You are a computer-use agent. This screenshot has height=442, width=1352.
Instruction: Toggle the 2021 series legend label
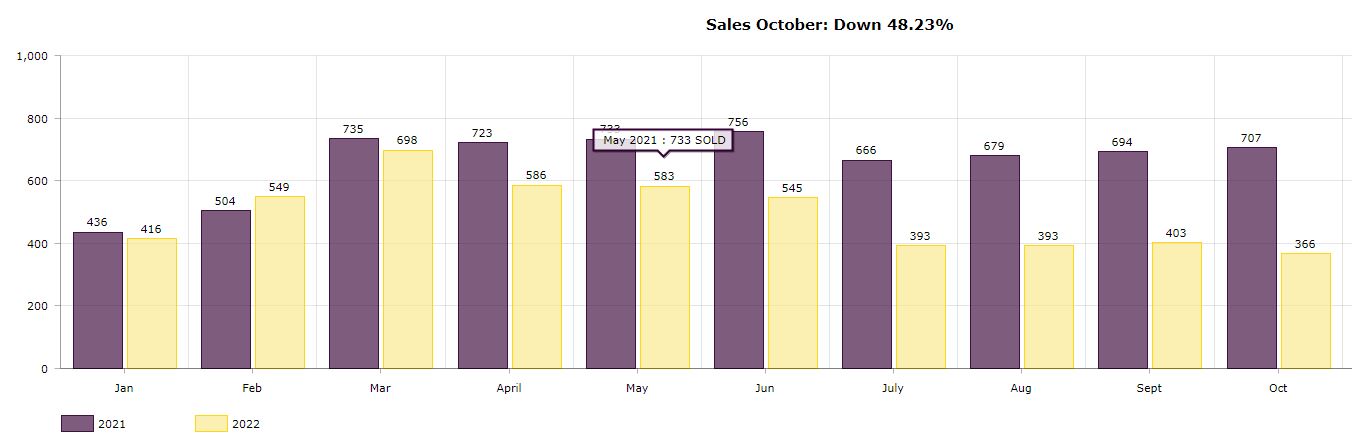pos(112,424)
